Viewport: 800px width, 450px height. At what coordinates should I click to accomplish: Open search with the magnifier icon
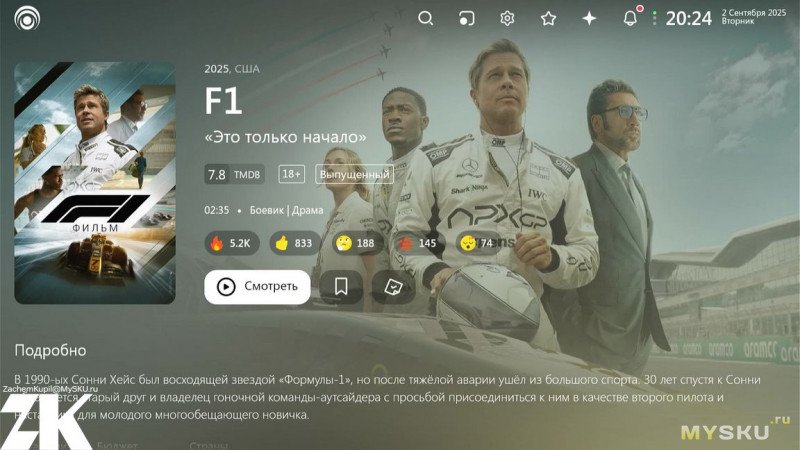(426, 19)
